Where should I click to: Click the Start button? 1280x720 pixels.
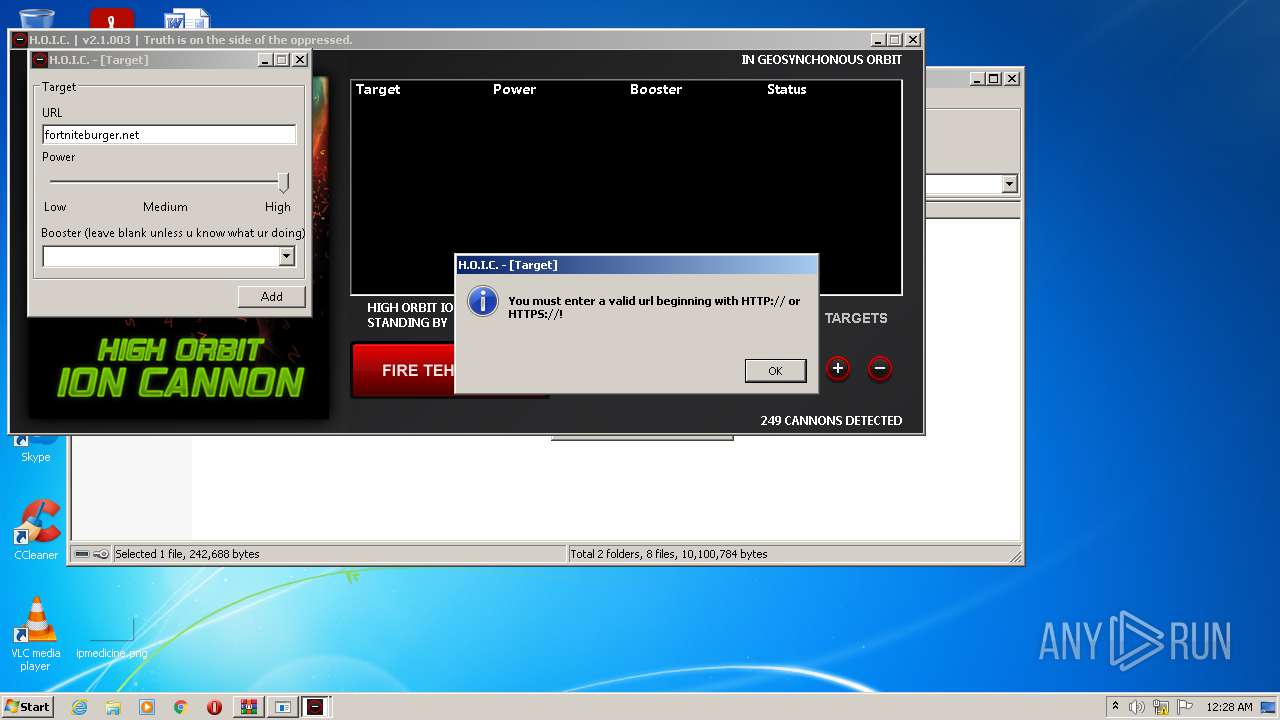point(28,707)
